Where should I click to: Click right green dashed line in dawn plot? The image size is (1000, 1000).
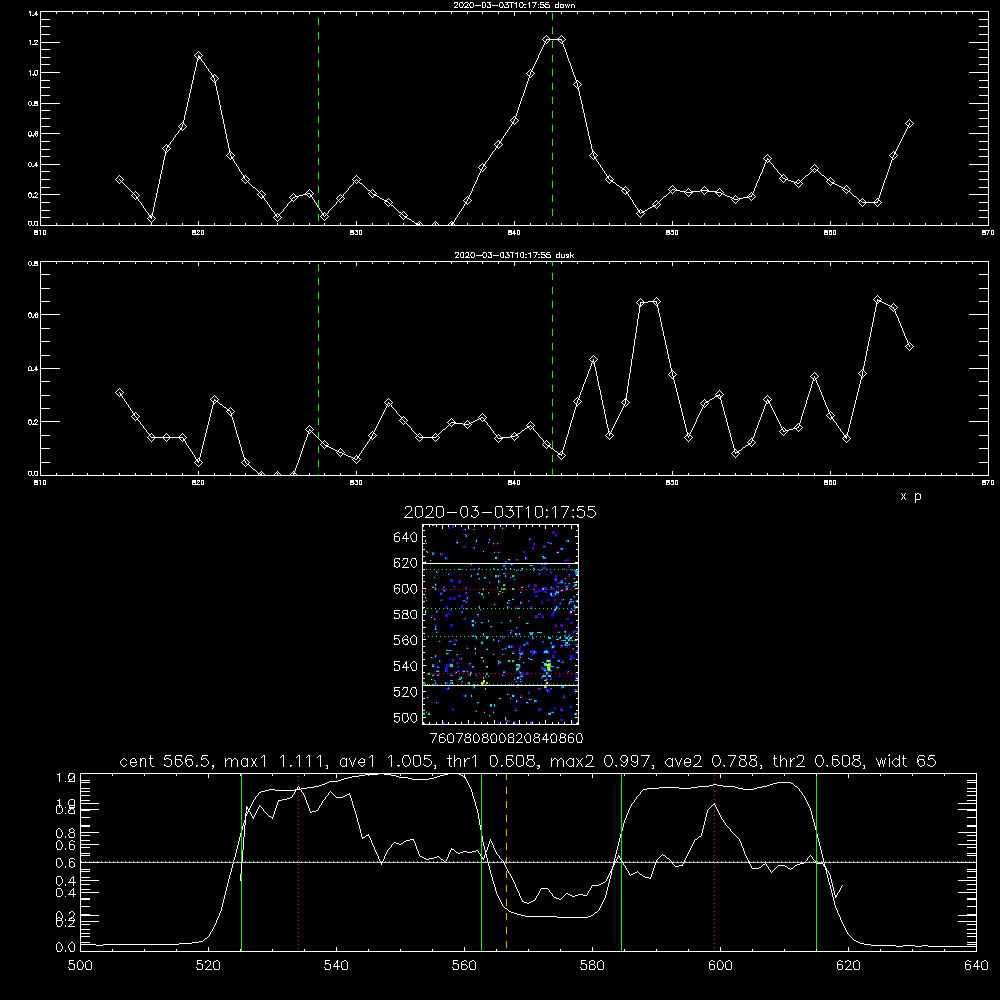click(x=552, y=118)
